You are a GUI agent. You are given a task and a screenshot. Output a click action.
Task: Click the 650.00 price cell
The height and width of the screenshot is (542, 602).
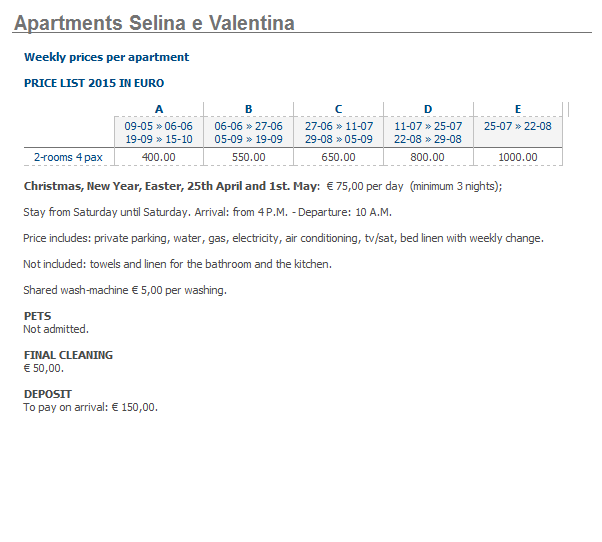coord(338,157)
